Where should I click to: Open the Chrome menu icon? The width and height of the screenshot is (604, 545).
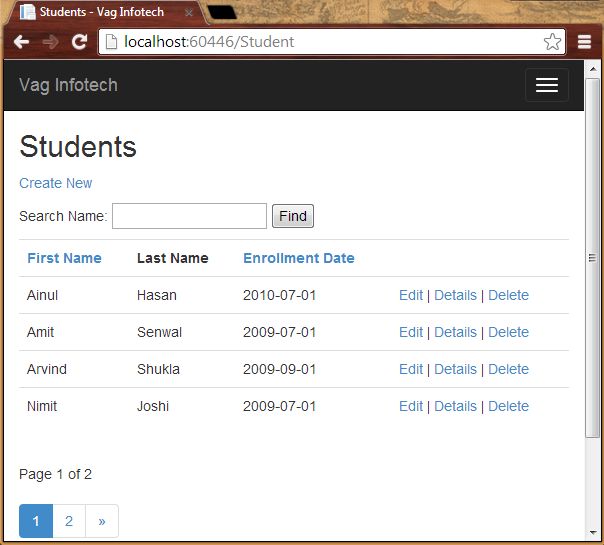[x=584, y=42]
